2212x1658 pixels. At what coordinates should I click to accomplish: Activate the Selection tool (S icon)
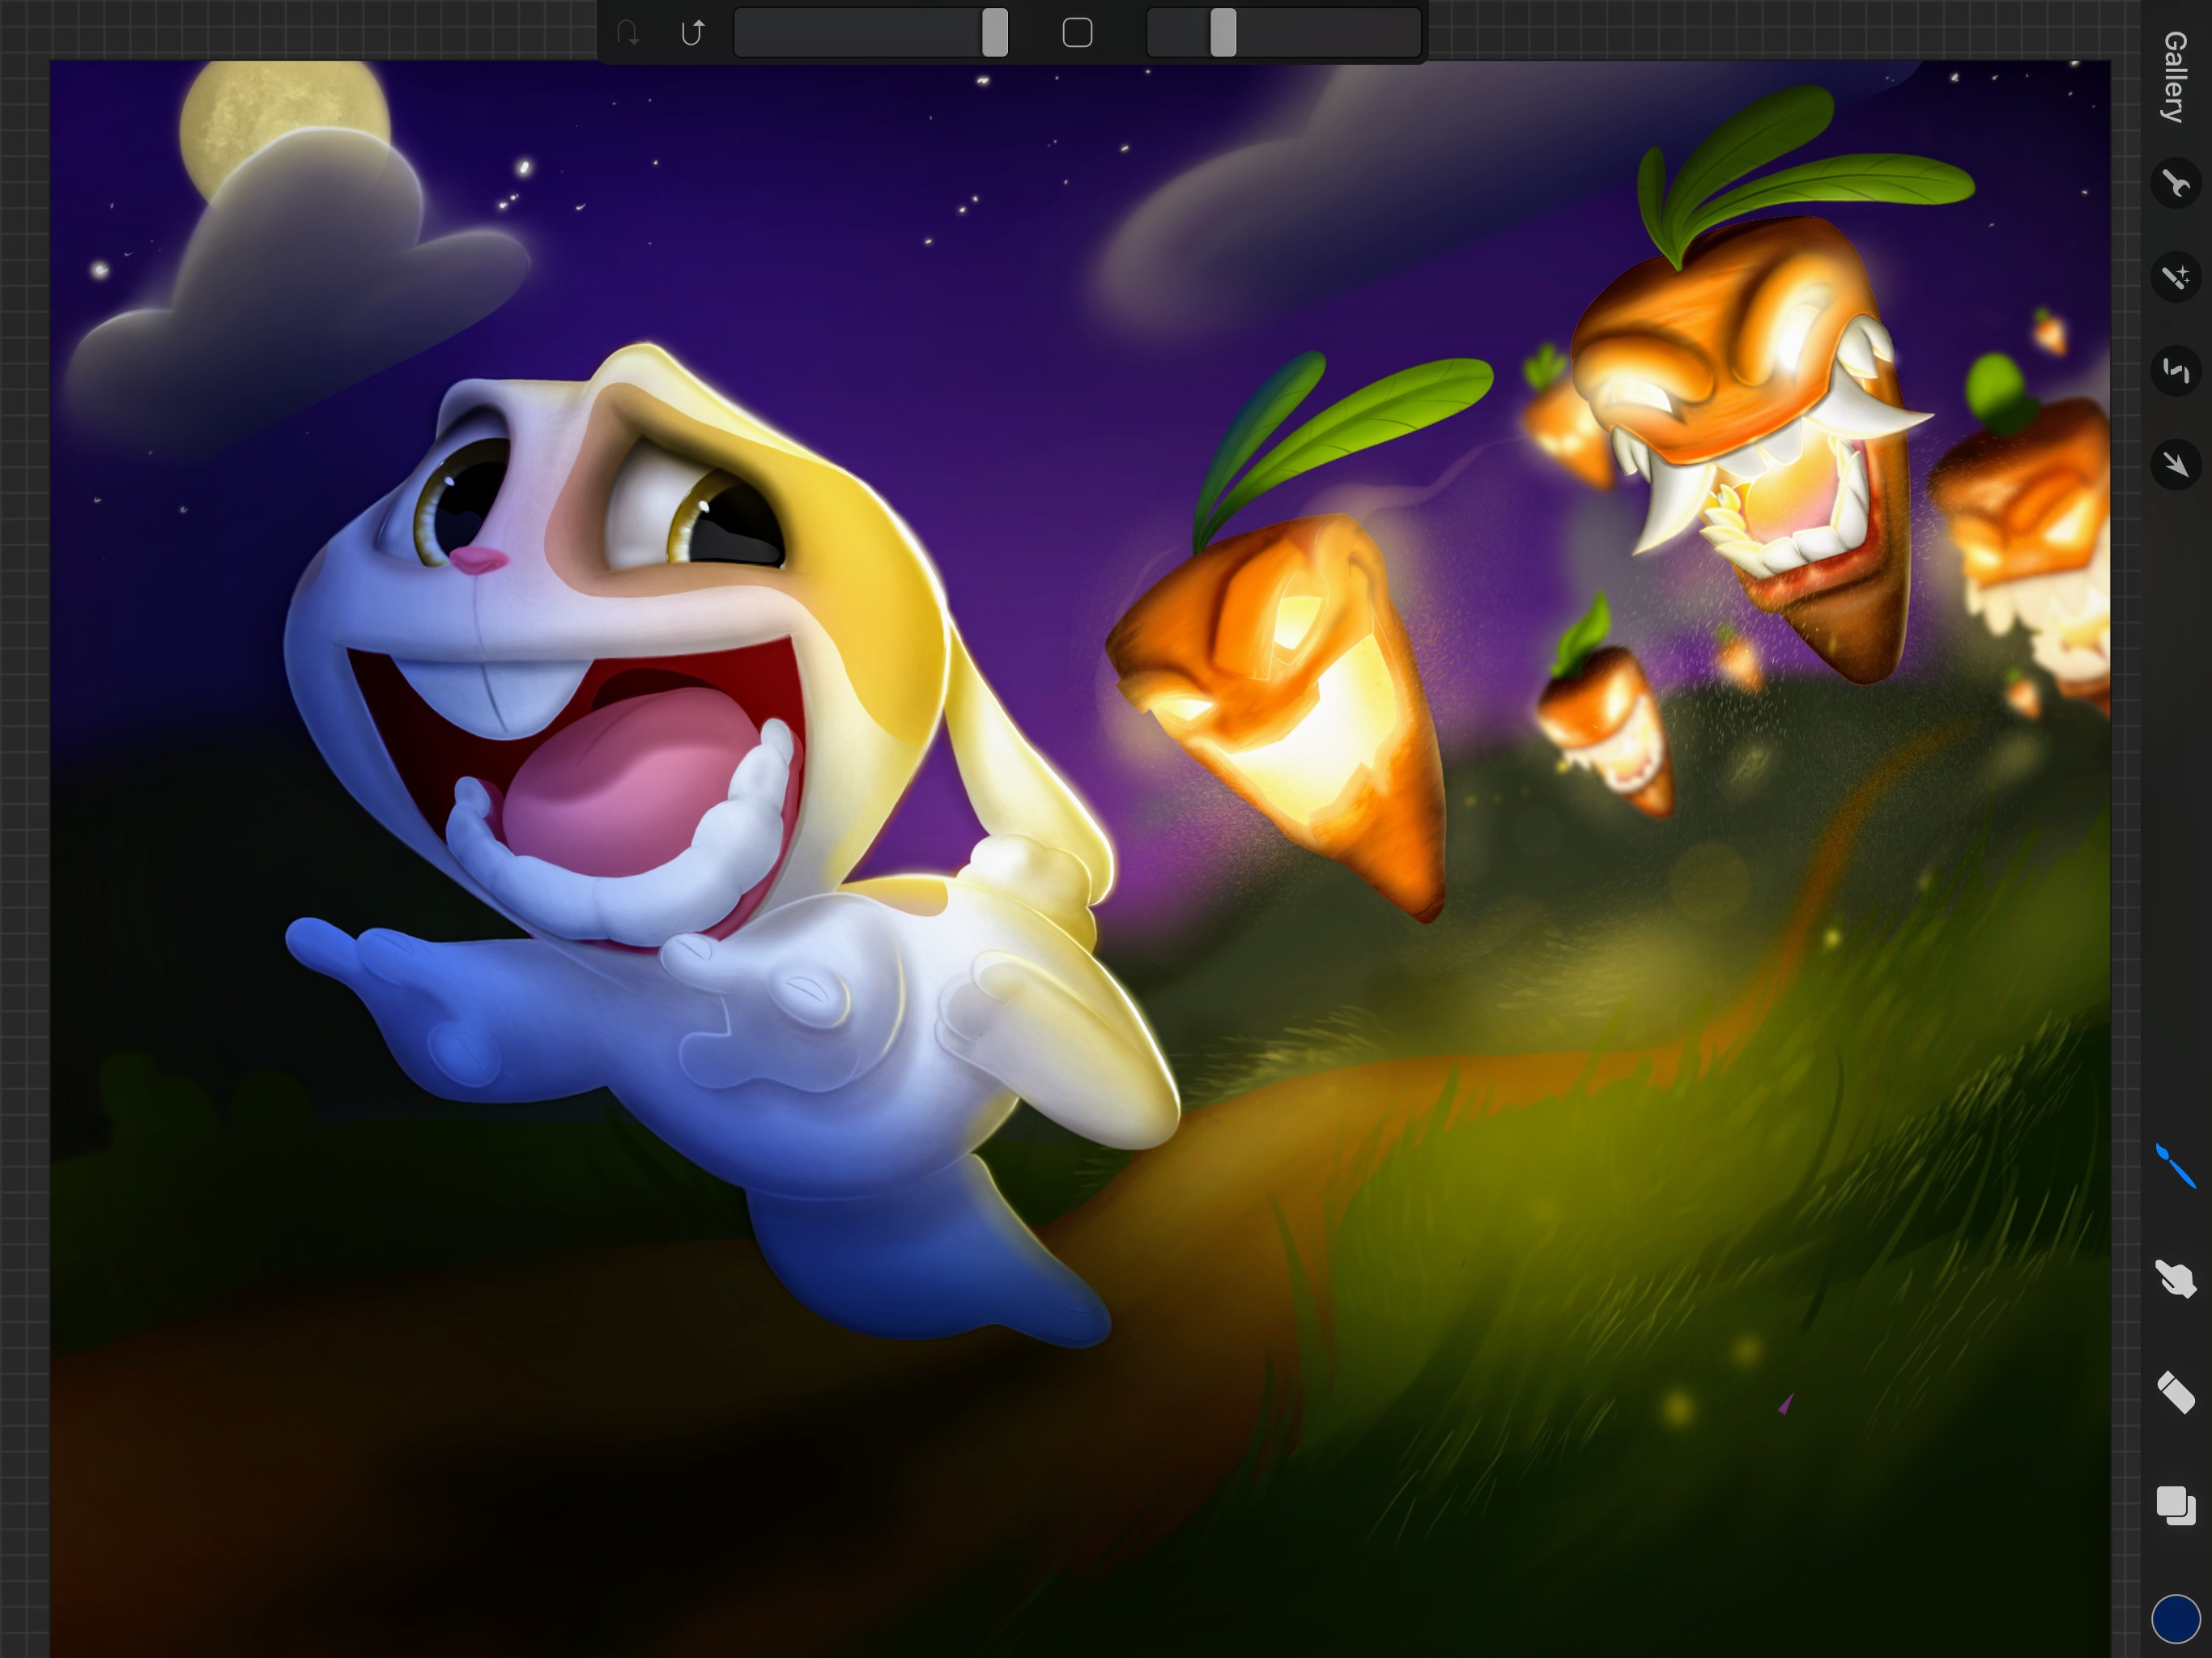point(2176,371)
